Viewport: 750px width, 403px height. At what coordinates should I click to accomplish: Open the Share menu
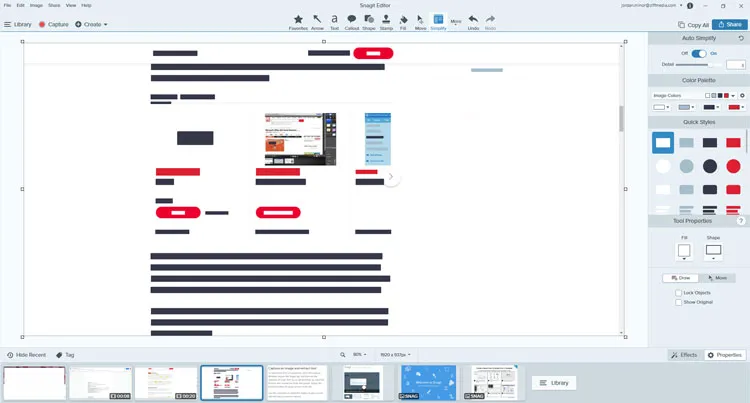pyautogui.click(x=54, y=5)
